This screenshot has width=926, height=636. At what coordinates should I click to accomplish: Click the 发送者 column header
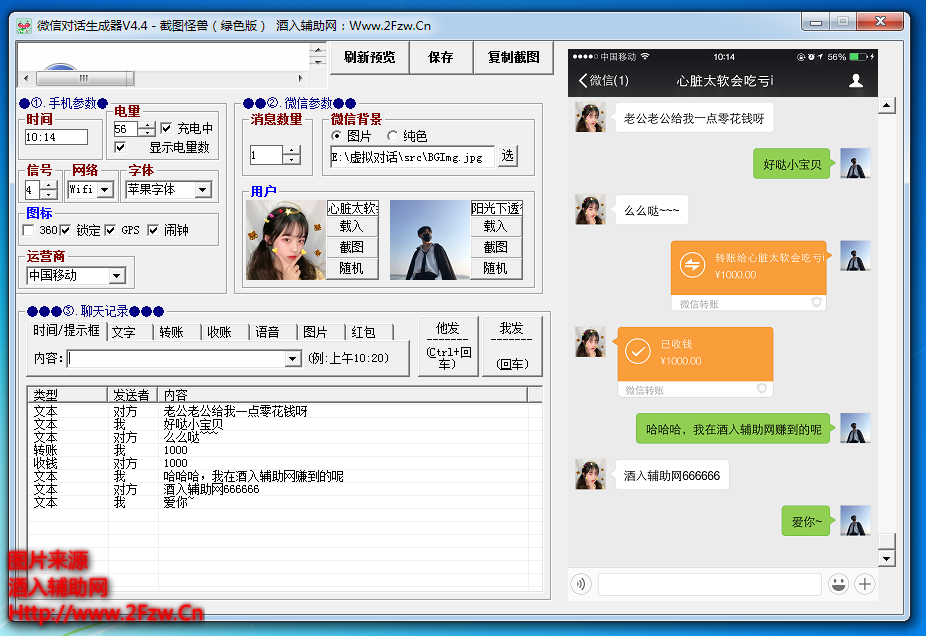[x=132, y=394]
